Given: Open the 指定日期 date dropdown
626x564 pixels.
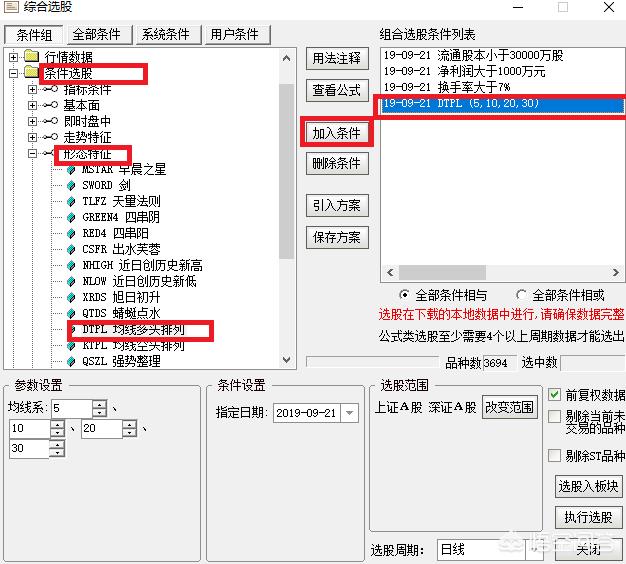Looking at the screenshot, I should click(349, 412).
